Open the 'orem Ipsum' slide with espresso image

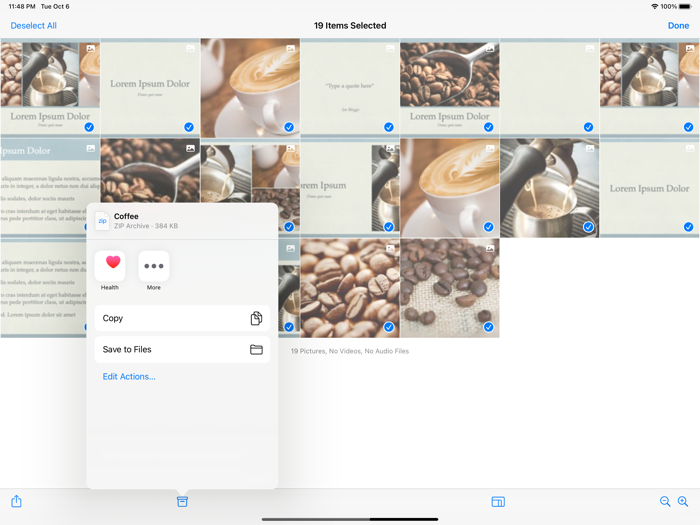point(350,188)
